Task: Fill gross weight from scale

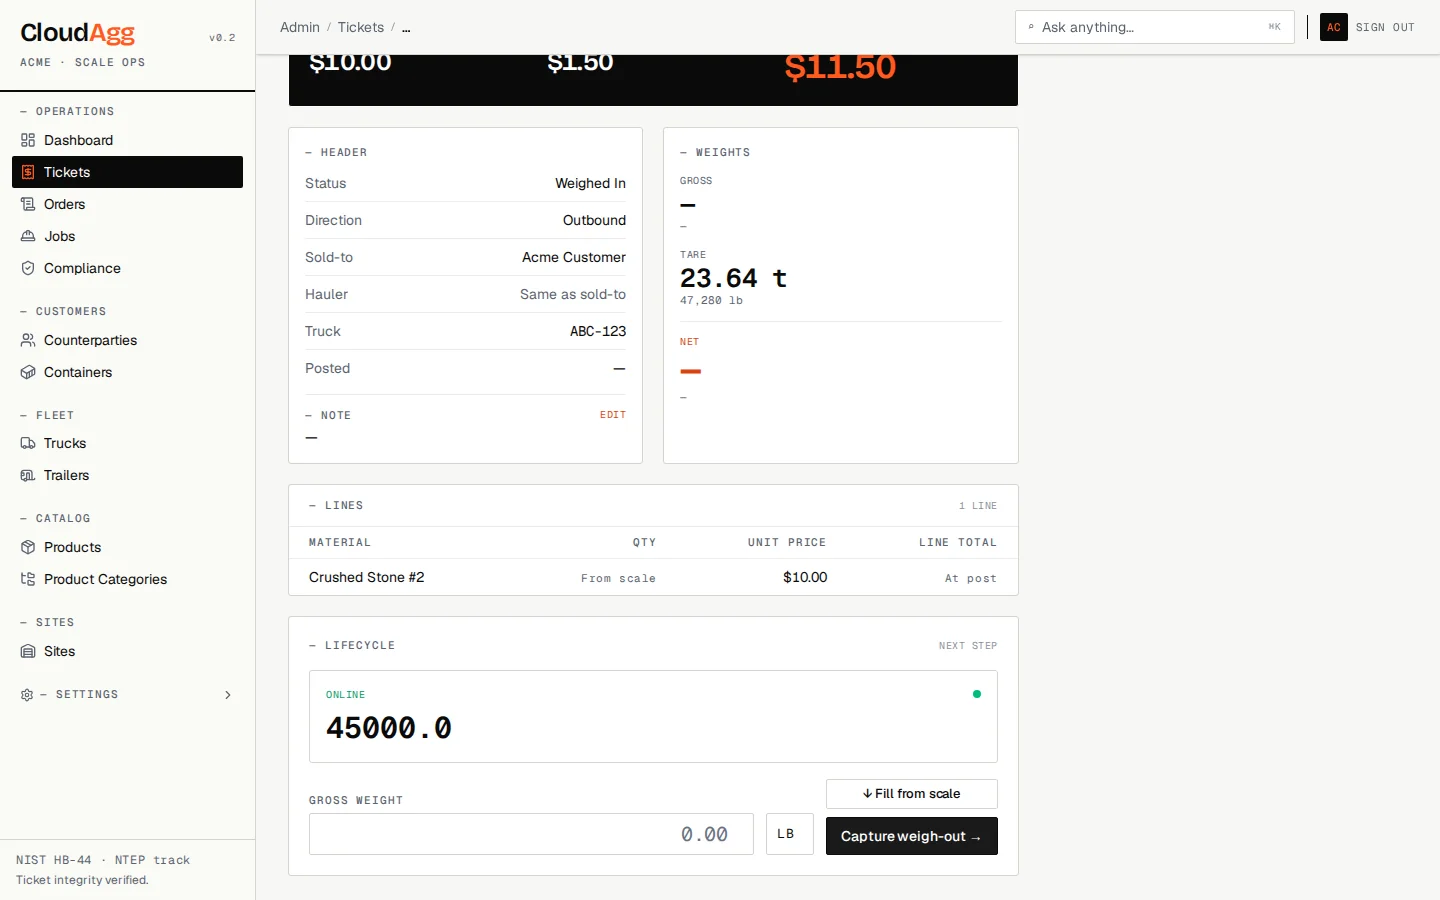Action: (x=912, y=794)
